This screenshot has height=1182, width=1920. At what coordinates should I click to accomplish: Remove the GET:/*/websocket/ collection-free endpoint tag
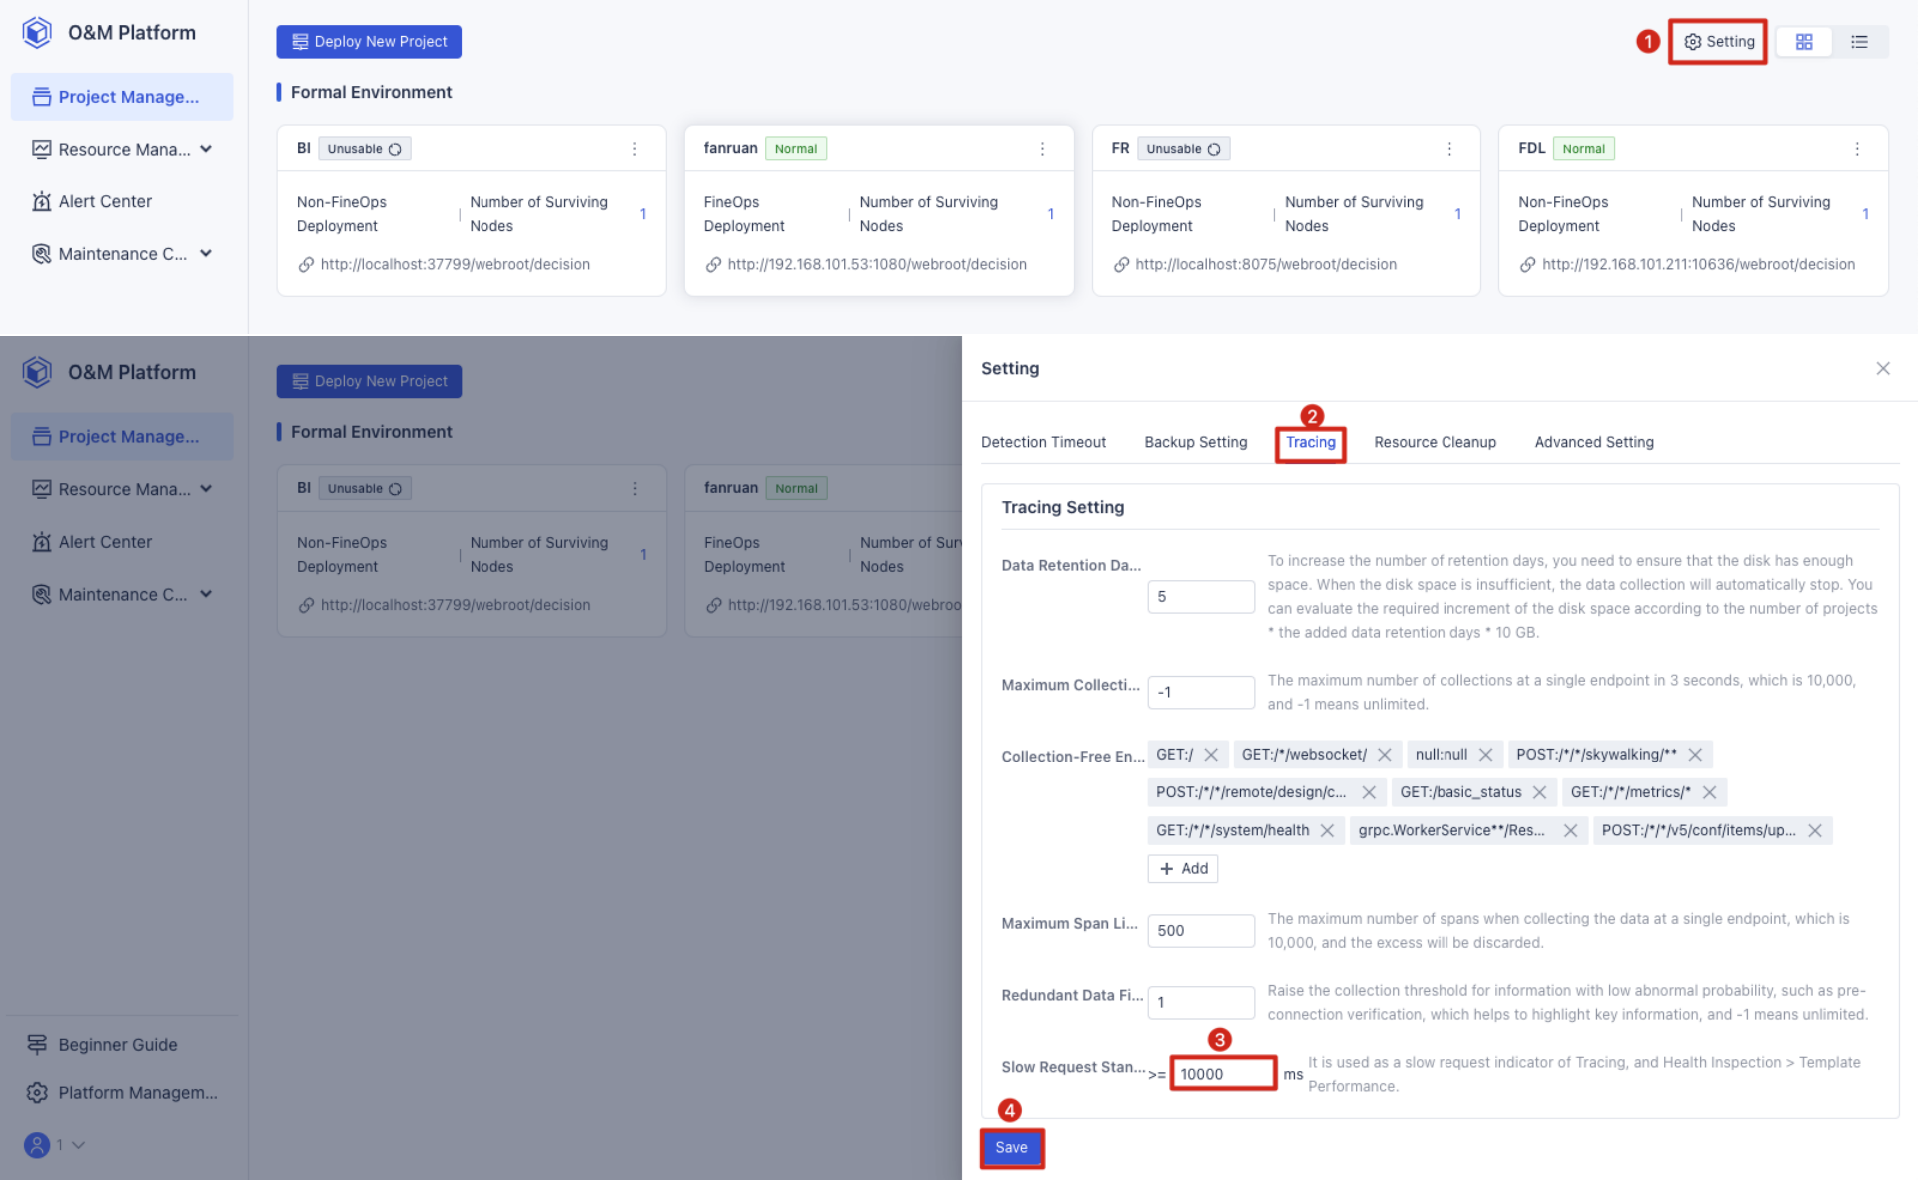tap(1385, 755)
